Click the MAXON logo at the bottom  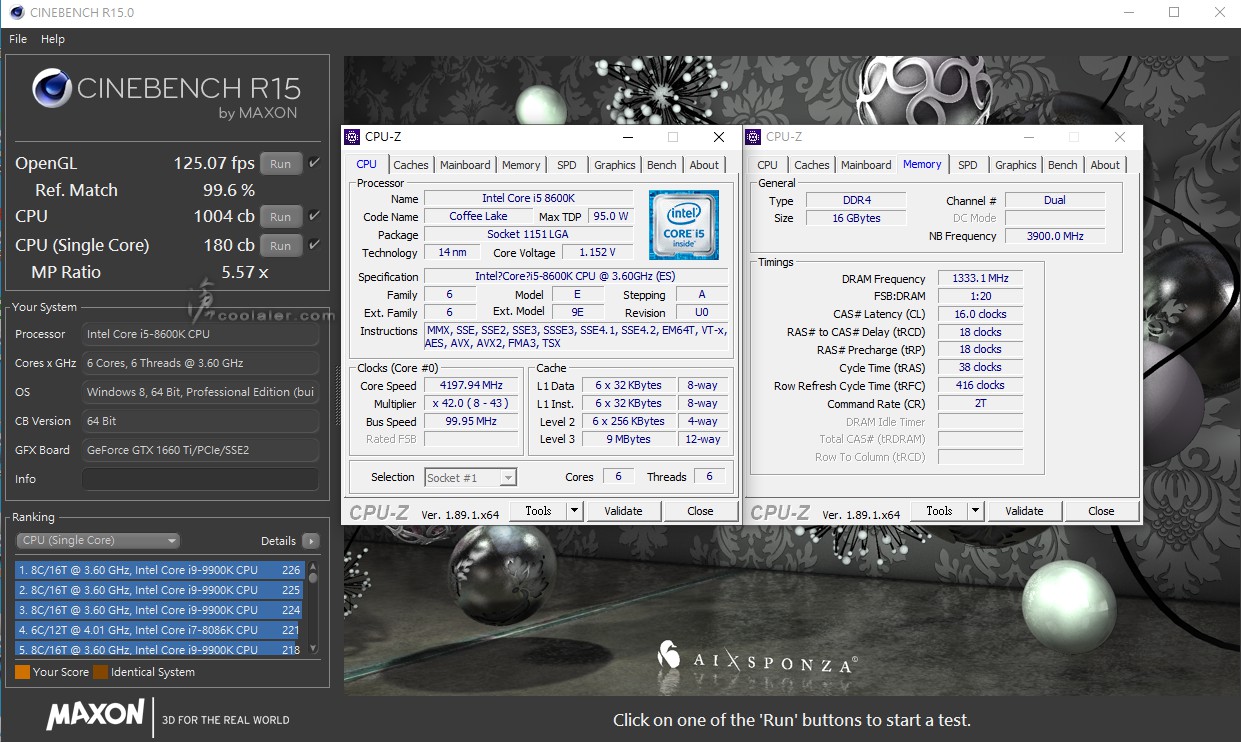click(x=96, y=715)
